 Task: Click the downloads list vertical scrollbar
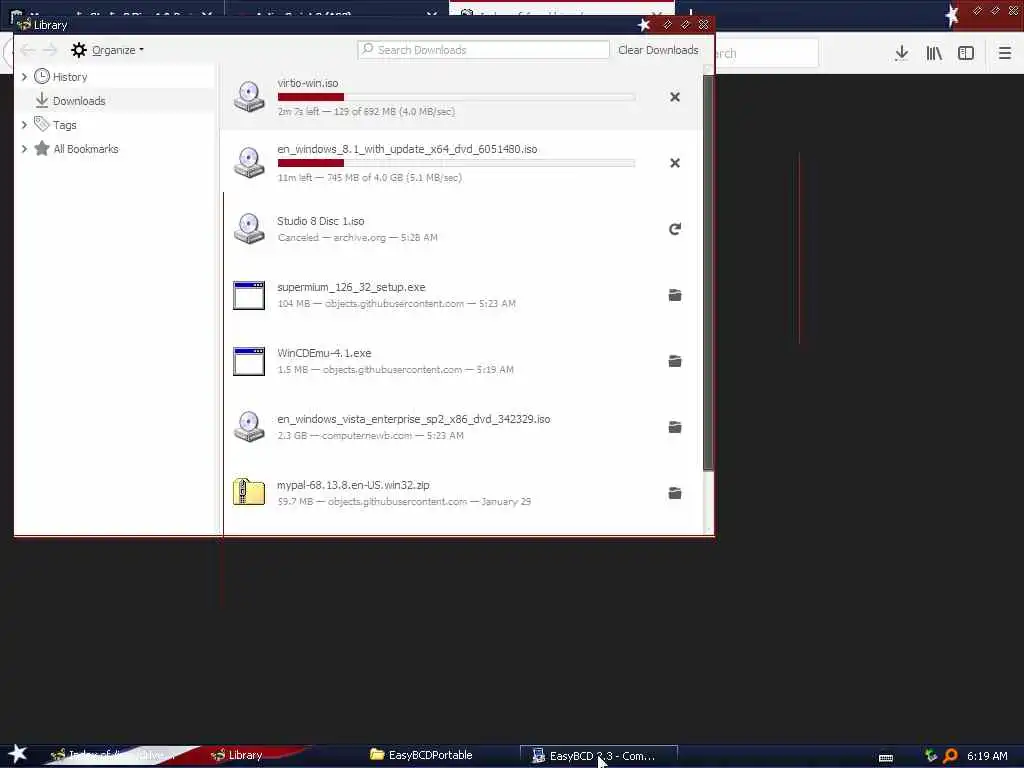pyautogui.click(x=708, y=272)
